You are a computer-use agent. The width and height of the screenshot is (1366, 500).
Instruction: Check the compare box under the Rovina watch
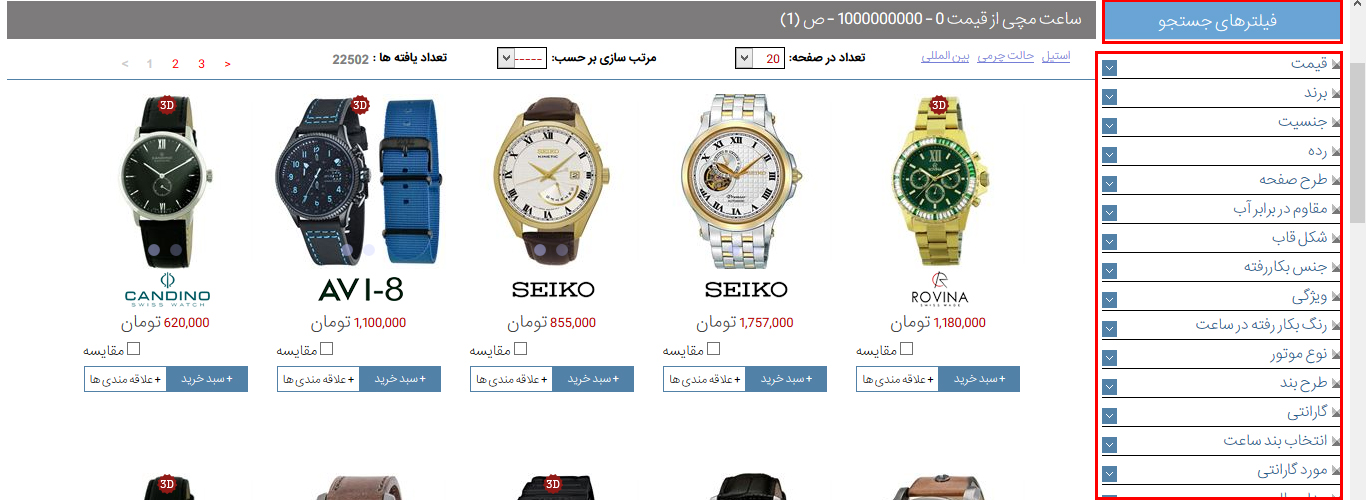(x=907, y=349)
